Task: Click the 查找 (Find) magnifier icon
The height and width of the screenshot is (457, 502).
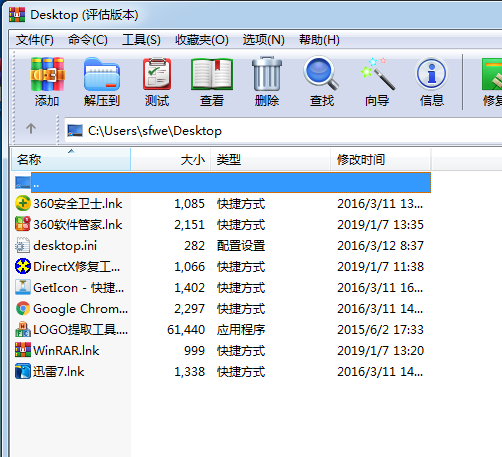Action: [321, 74]
